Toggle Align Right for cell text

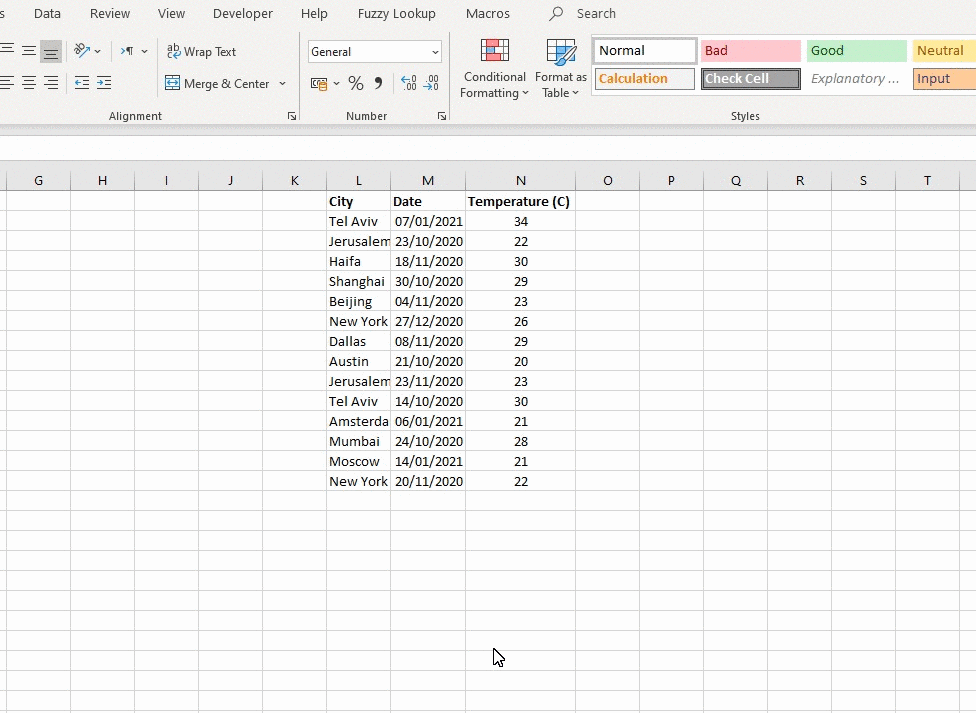pos(51,84)
